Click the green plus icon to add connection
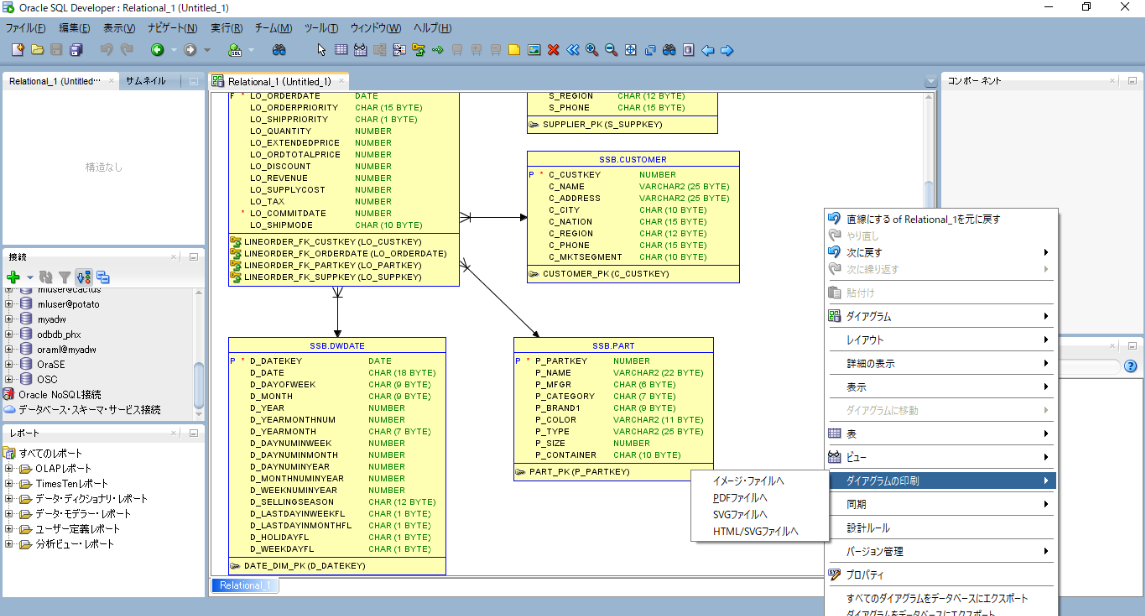This screenshot has height=616, width=1145. coord(11,277)
